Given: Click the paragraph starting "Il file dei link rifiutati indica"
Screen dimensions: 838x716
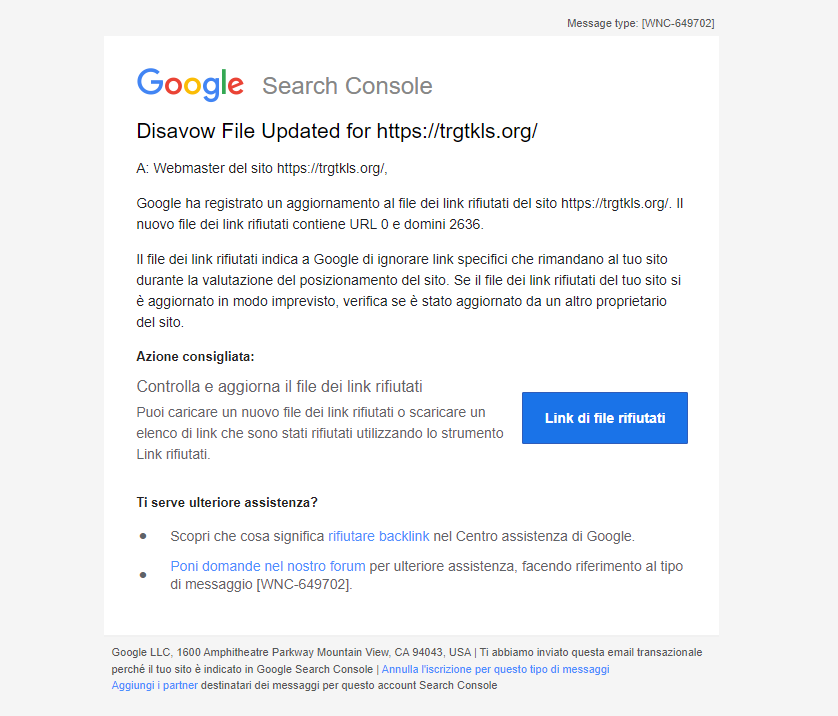Looking at the screenshot, I should point(409,291).
